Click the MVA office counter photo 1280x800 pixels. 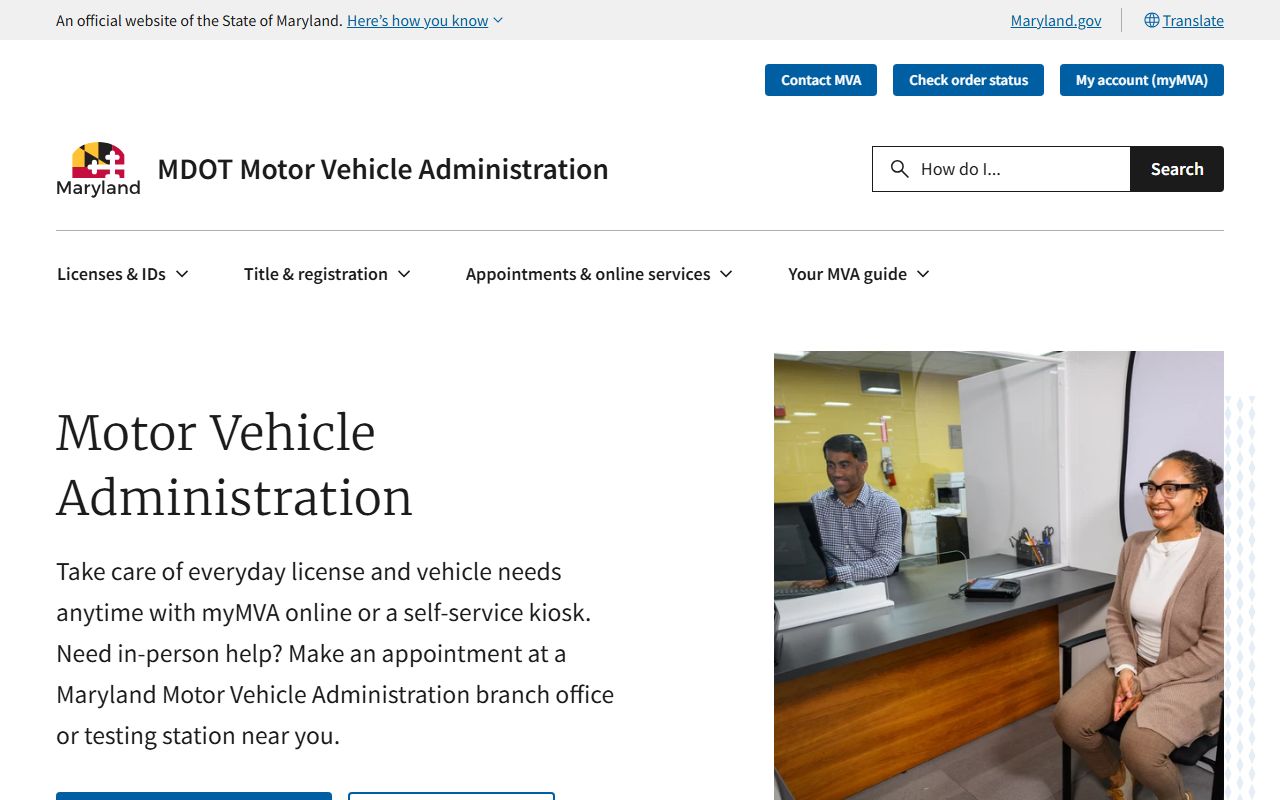click(999, 575)
